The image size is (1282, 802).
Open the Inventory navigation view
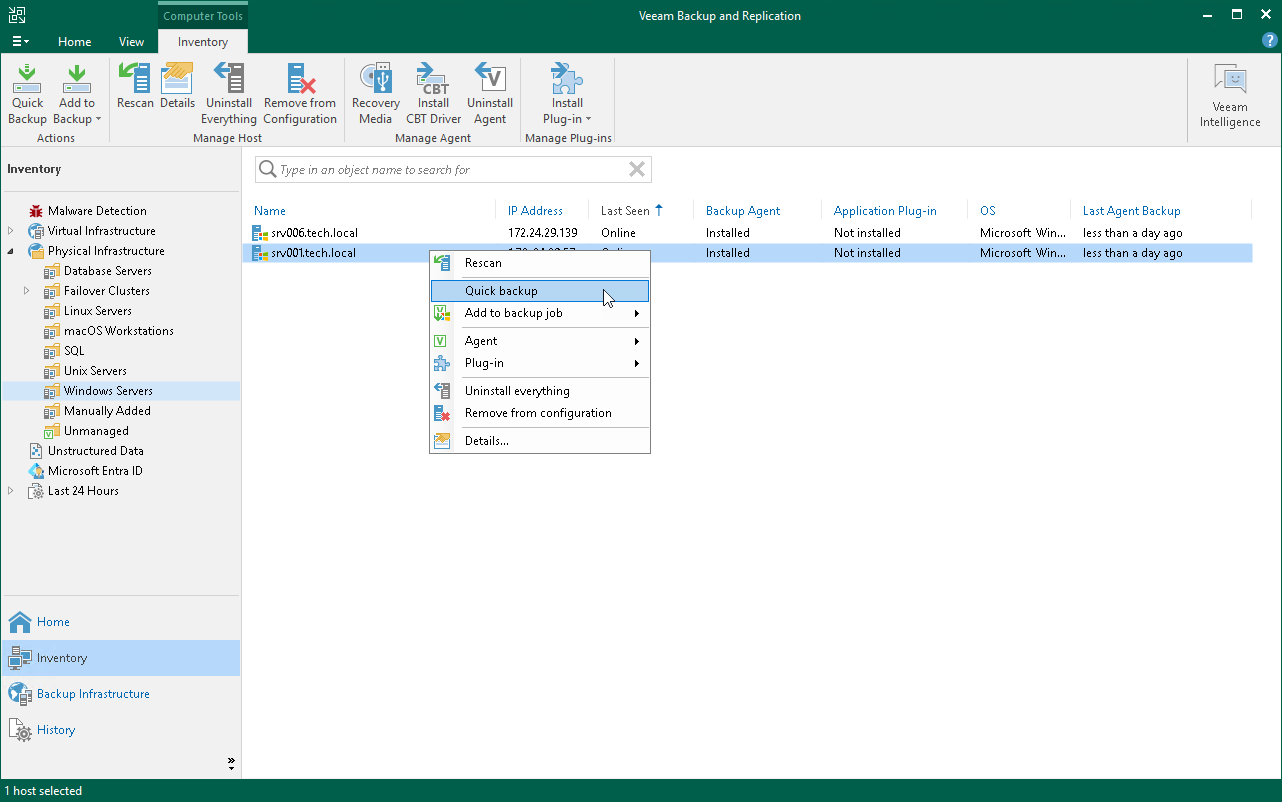121,658
